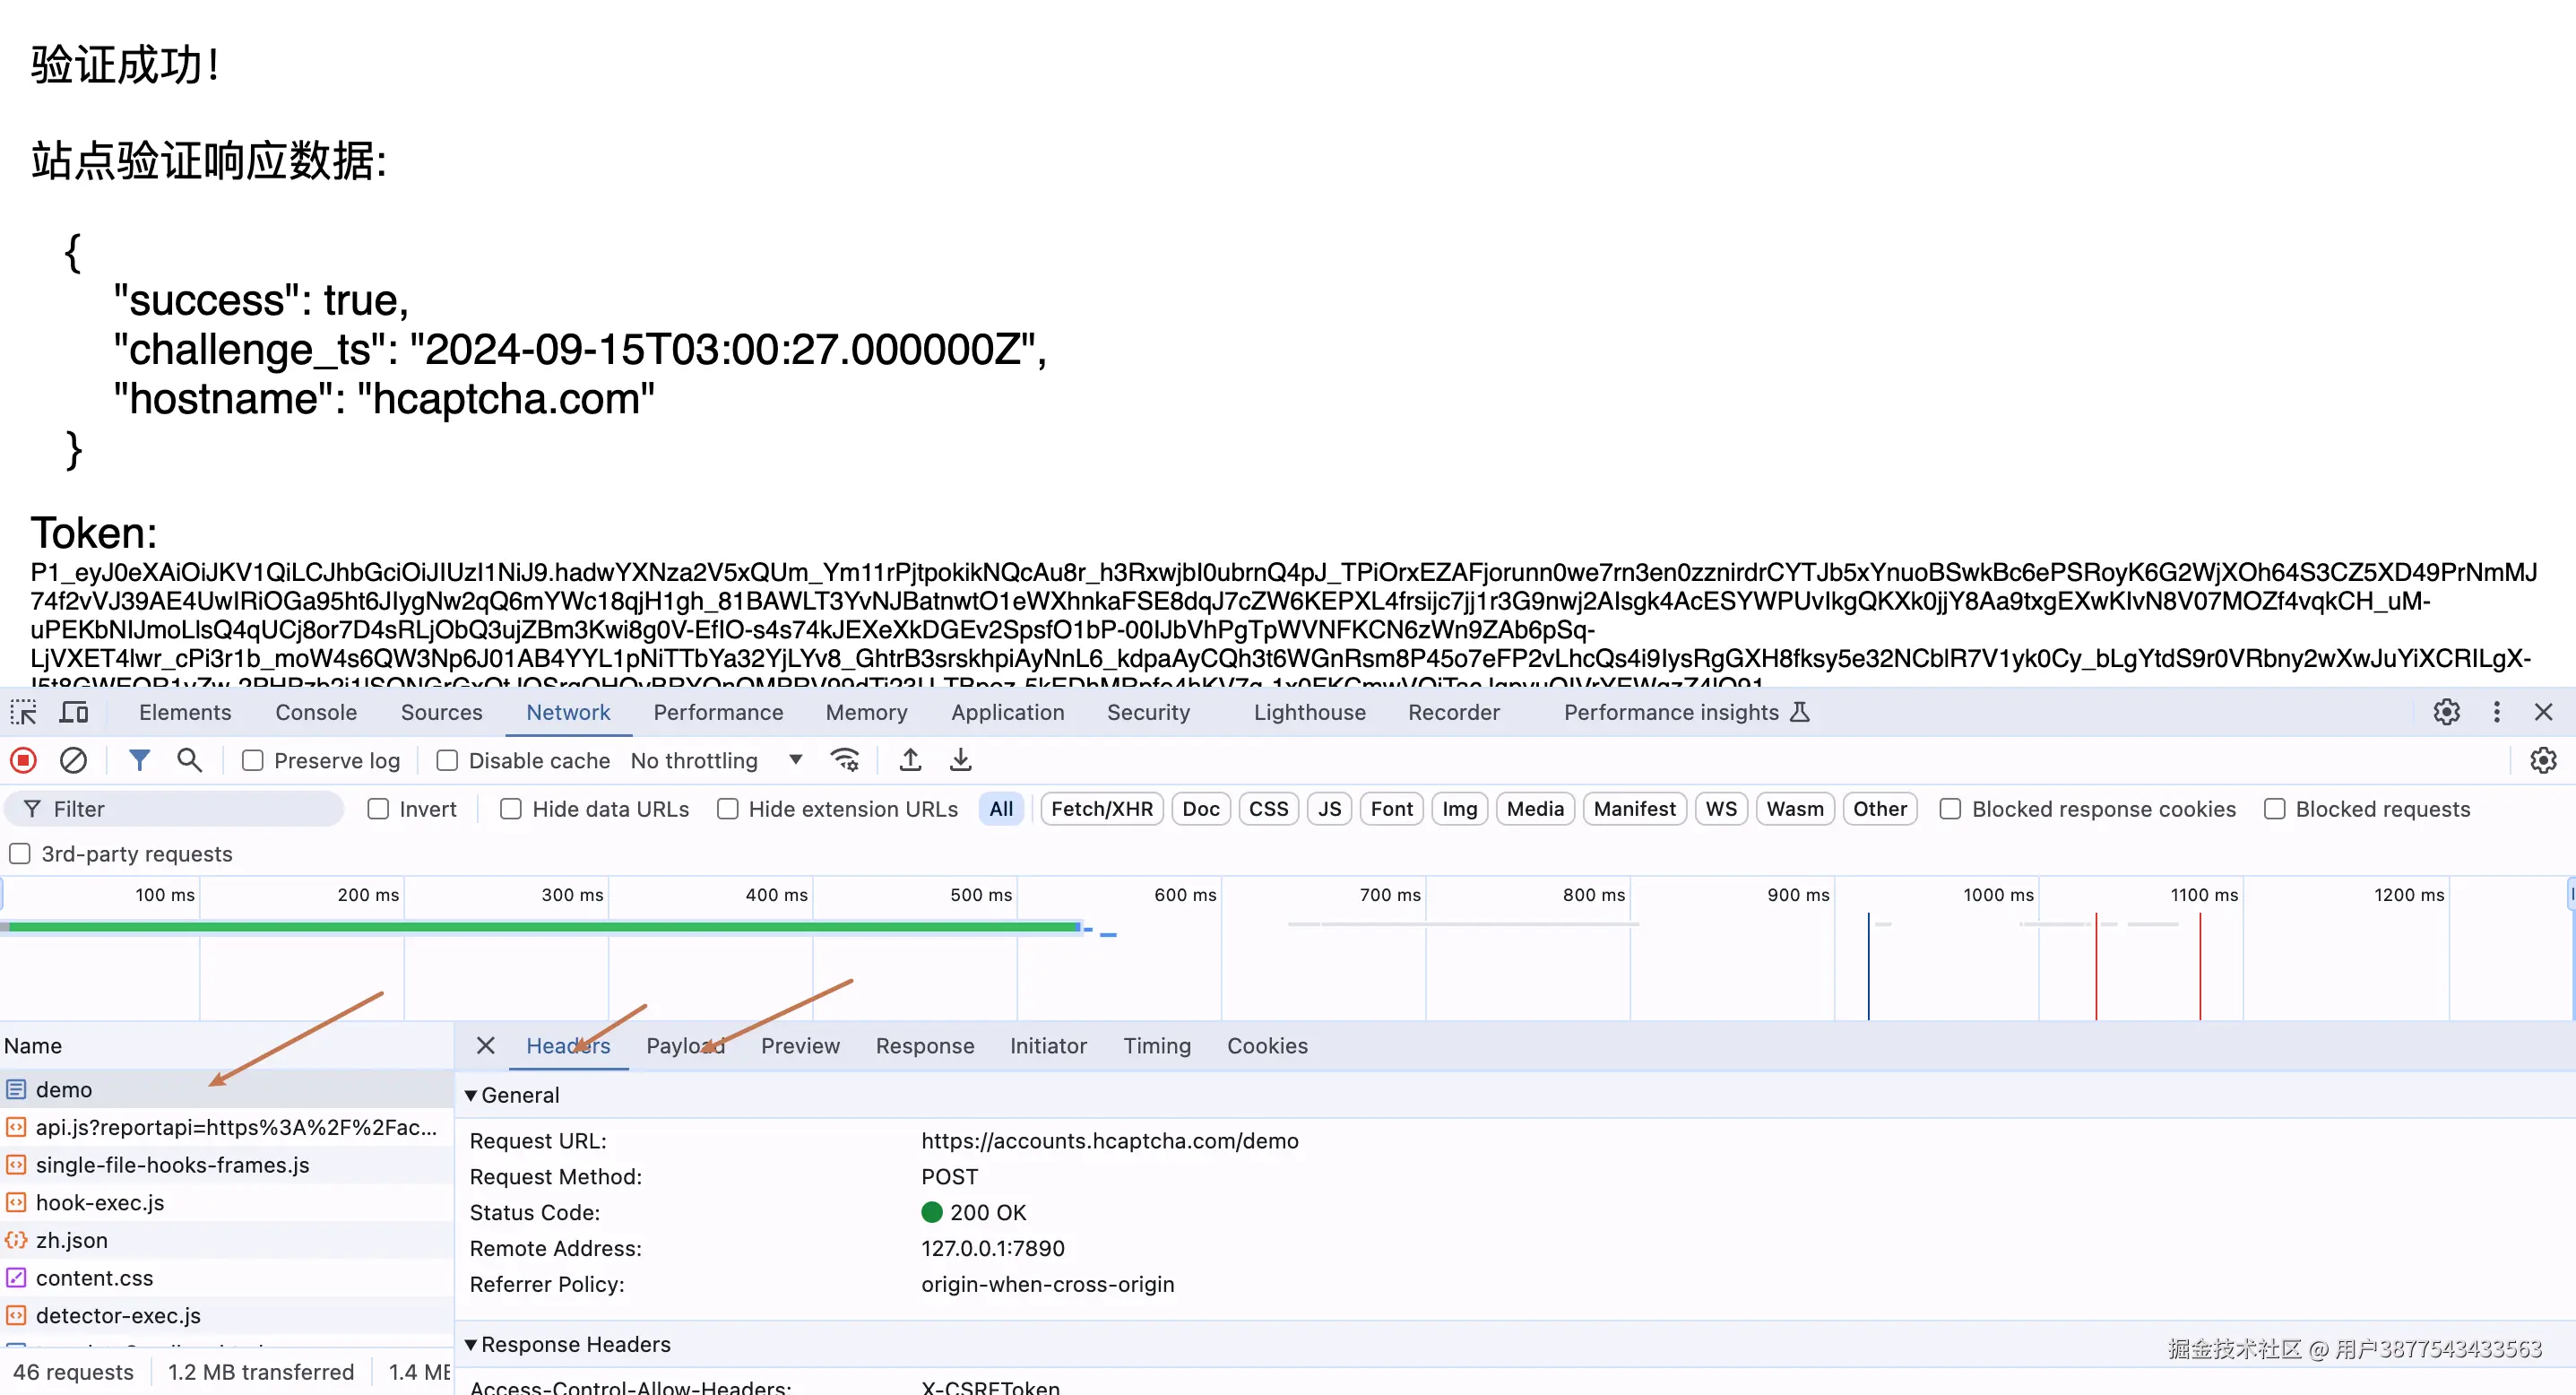Toggle the device toolbar icon
The image size is (2576, 1395).
pyautogui.click(x=74, y=712)
